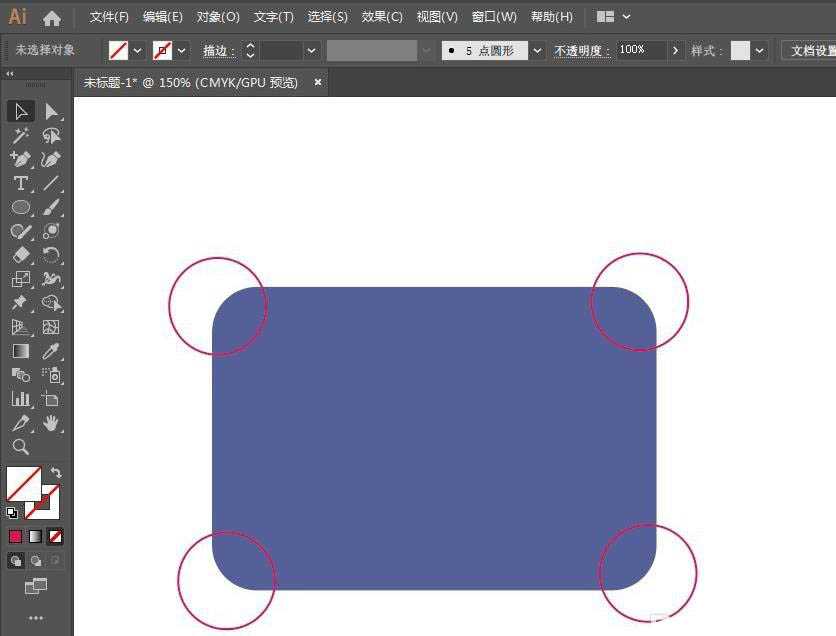Screen dimensions: 836x636
Task: Click the 文档设置 button
Action: (x=808, y=50)
